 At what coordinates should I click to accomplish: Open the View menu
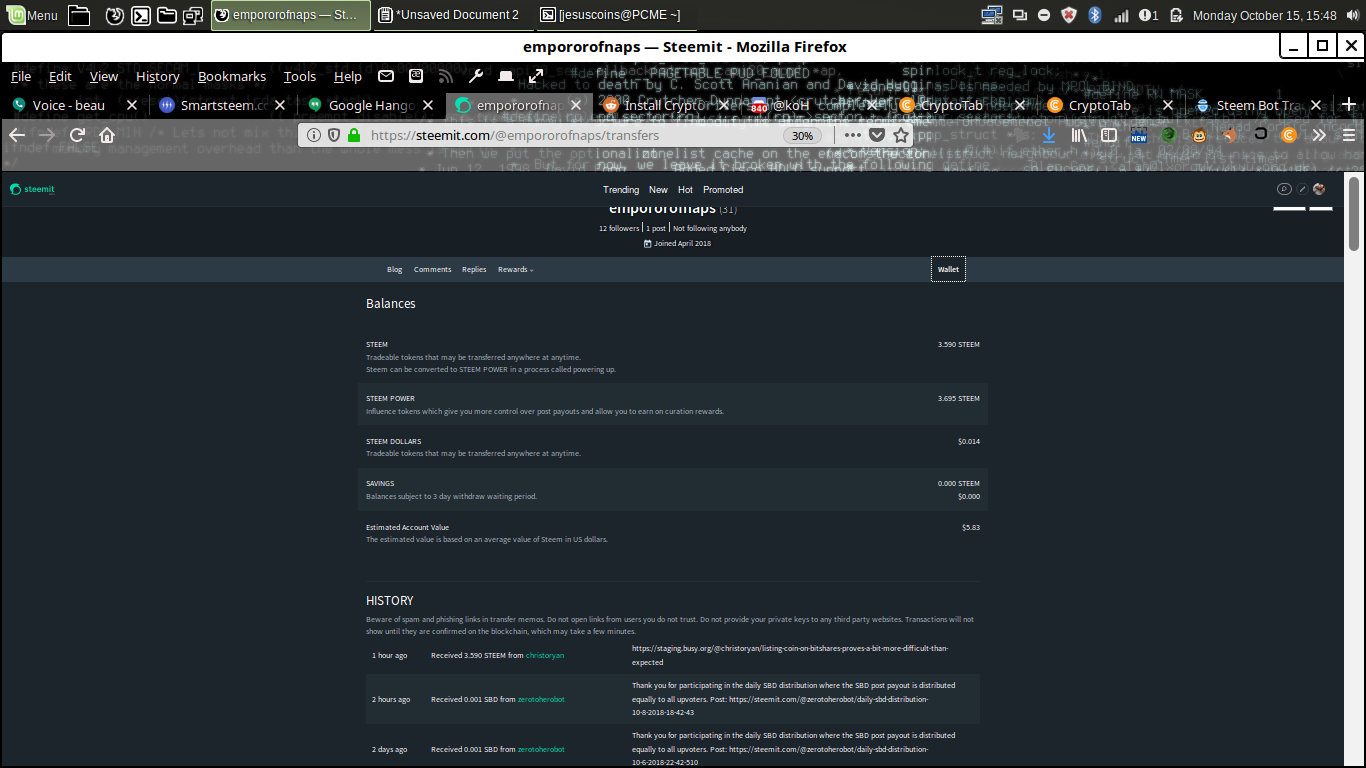point(104,76)
